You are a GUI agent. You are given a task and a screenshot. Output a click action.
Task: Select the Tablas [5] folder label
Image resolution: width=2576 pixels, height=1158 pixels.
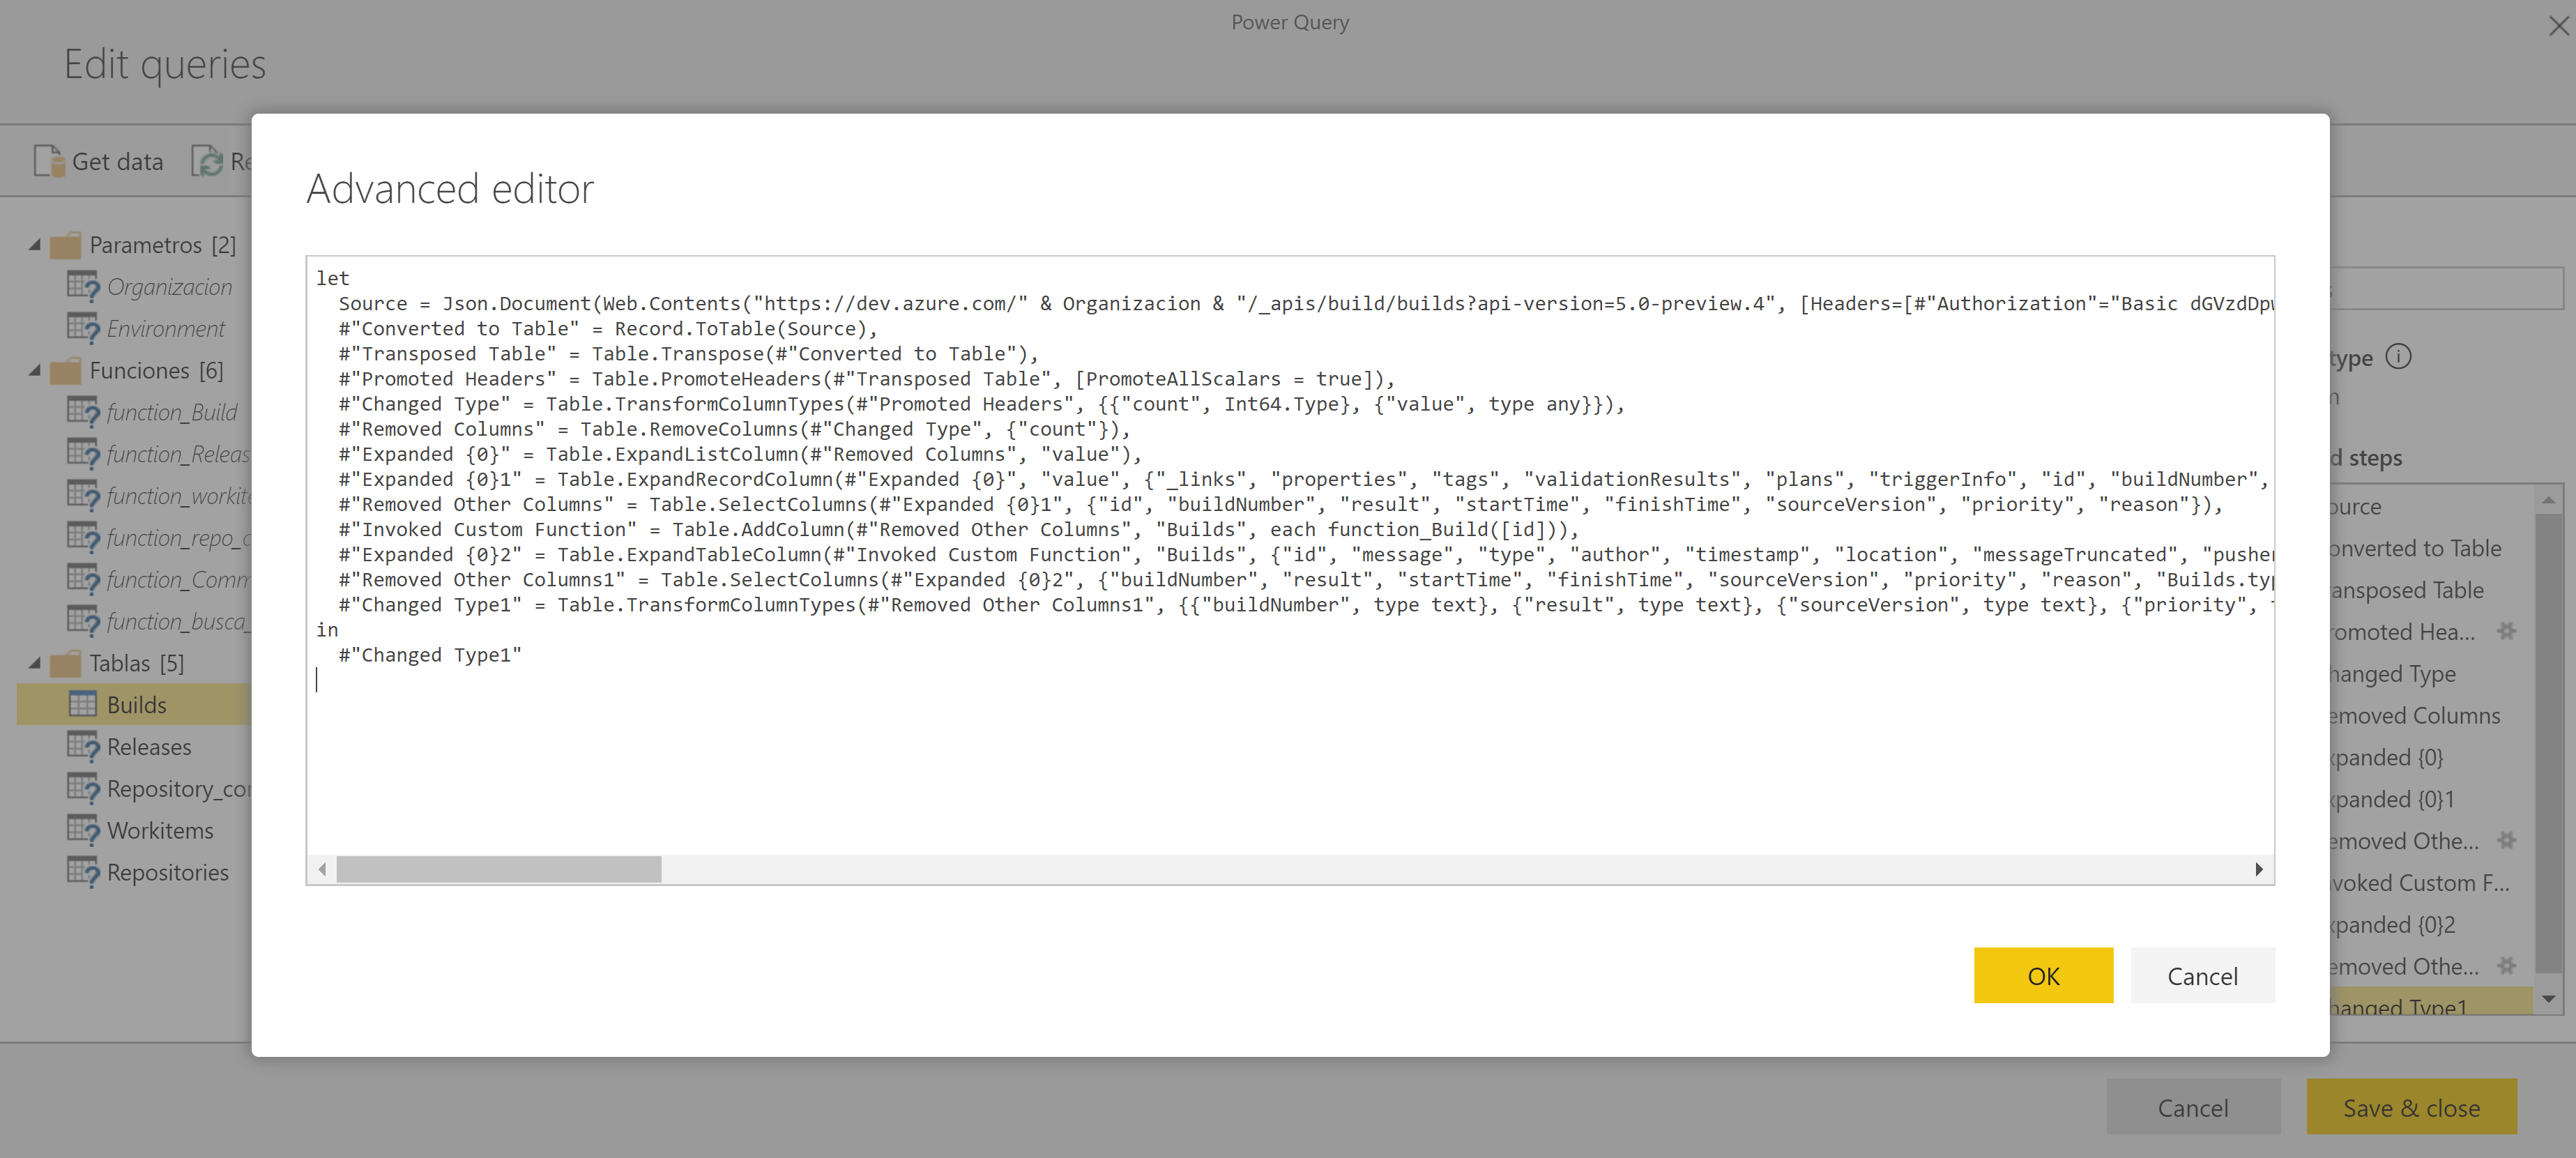coord(137,663)
